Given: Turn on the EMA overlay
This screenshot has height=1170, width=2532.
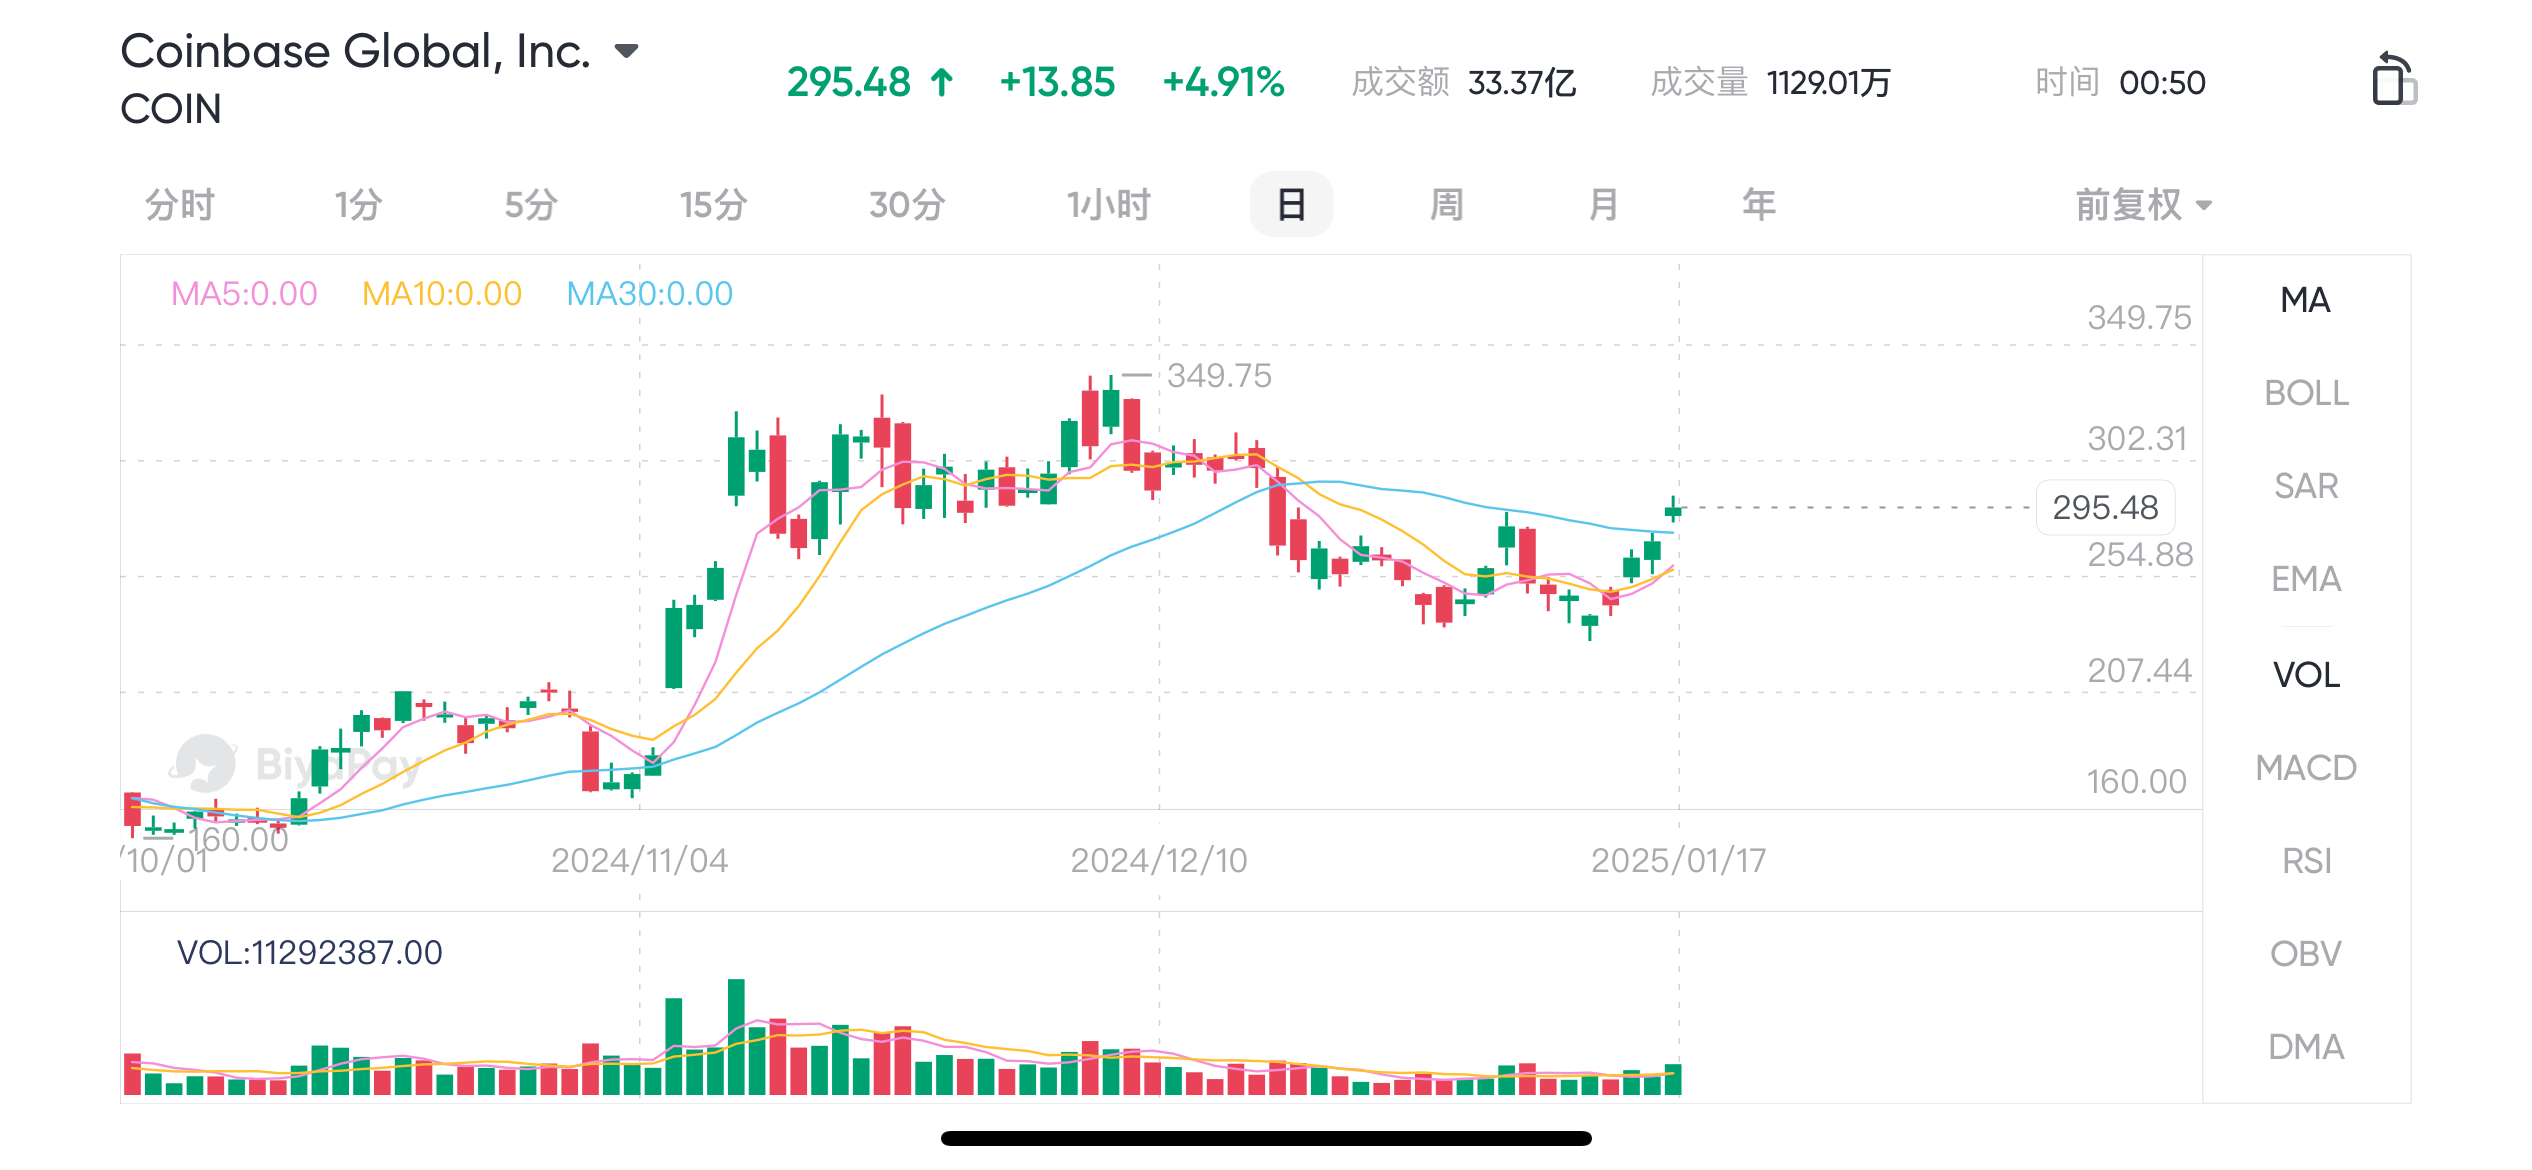Looking at the screenshot, I should (x=2305, y=579).
